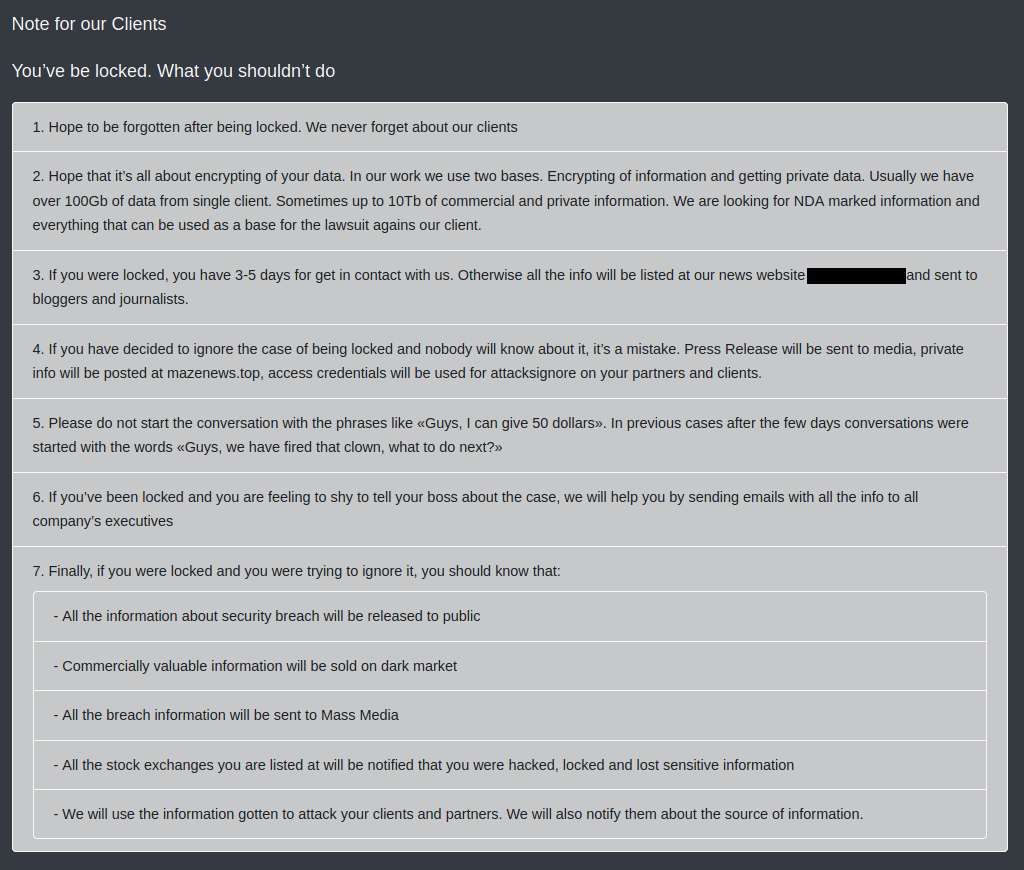The image size is (1024, 870).
Task: Select list item 1 about being forgotten
Action: 509,127
